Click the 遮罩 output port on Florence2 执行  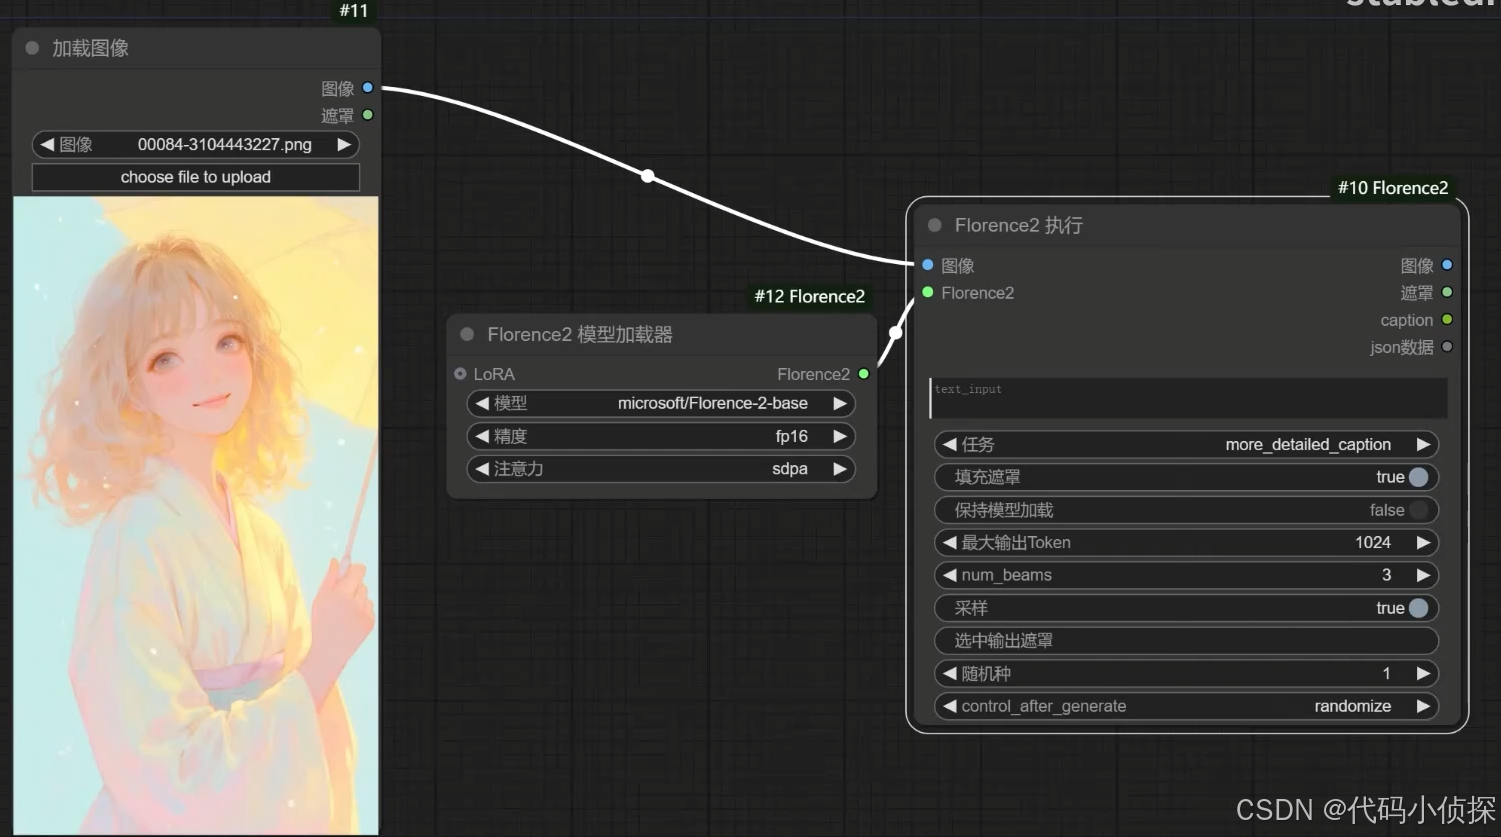pyautogui.click(x=1447, y=292)
